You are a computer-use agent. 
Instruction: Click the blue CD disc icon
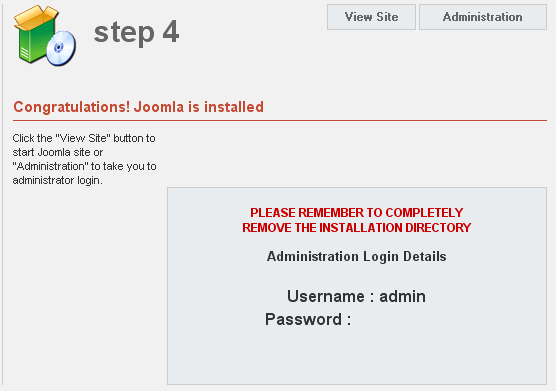coord(61,48)
